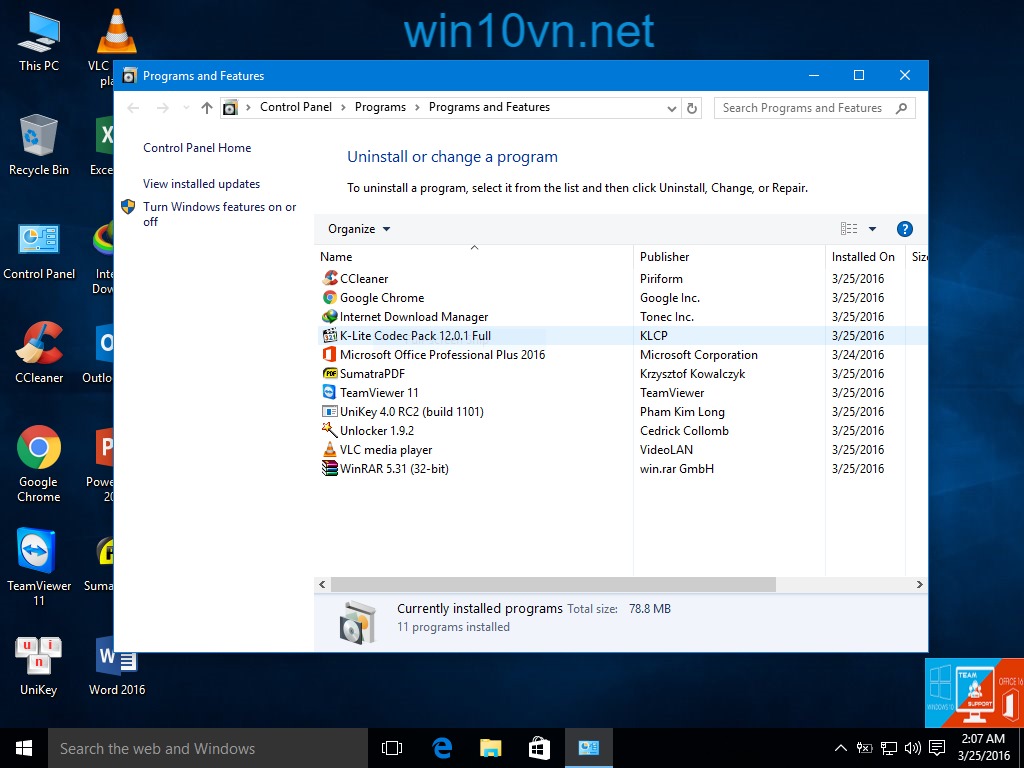Viewport: 1024px width, 768px height.
Task: Select Microsoft Office Professional Plus 2016
Action: (444, 354)
